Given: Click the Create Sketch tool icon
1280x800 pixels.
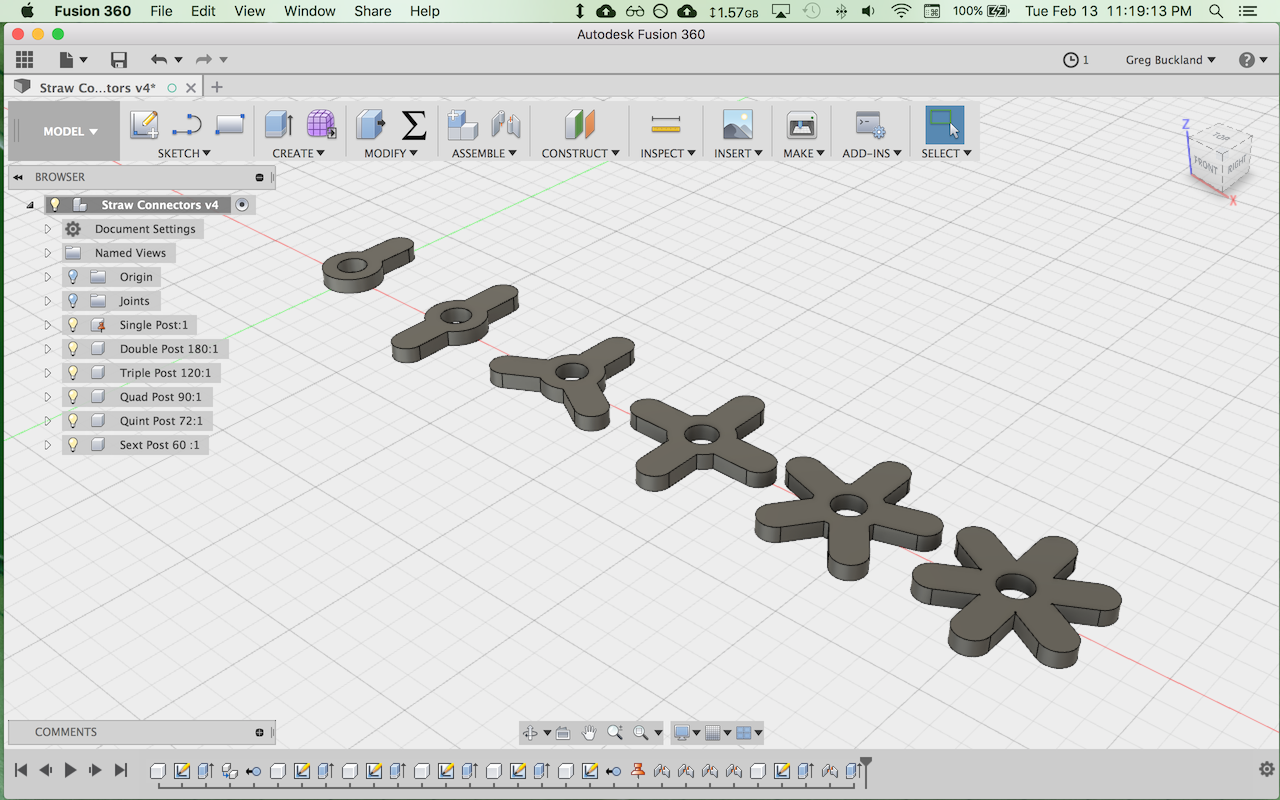Looking at the screenshot, I should pyautogui.click(x=144, y=125).
